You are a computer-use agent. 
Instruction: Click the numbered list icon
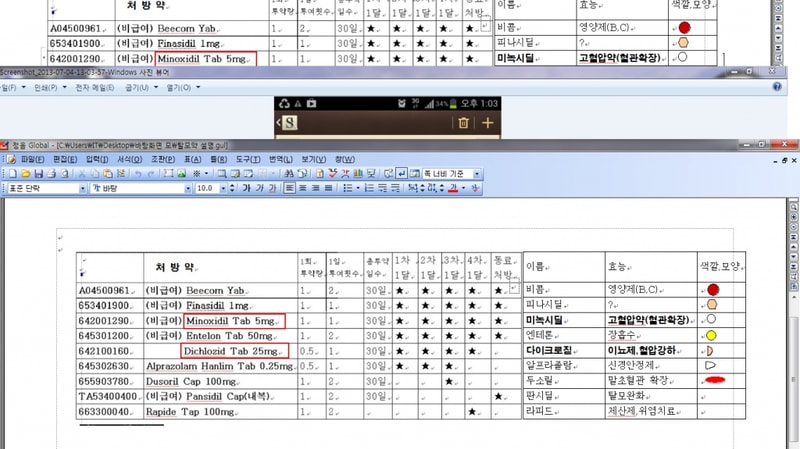[369, 188]
